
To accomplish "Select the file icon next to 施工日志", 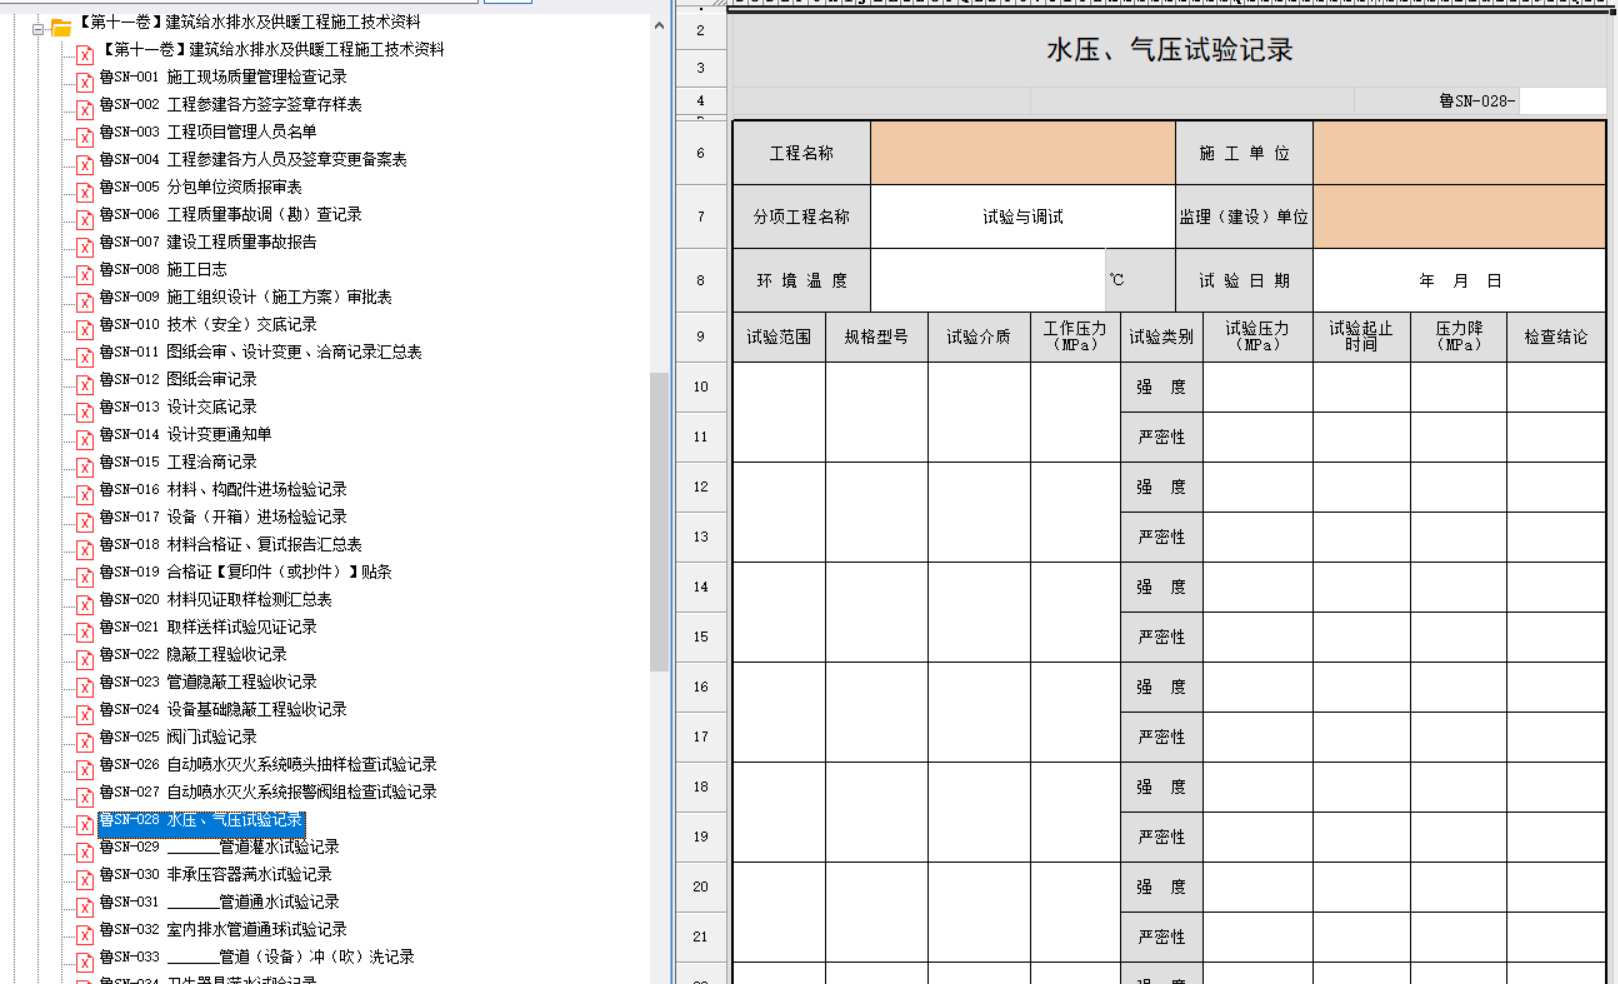I will pyautogui.click(x=85, y=273).
